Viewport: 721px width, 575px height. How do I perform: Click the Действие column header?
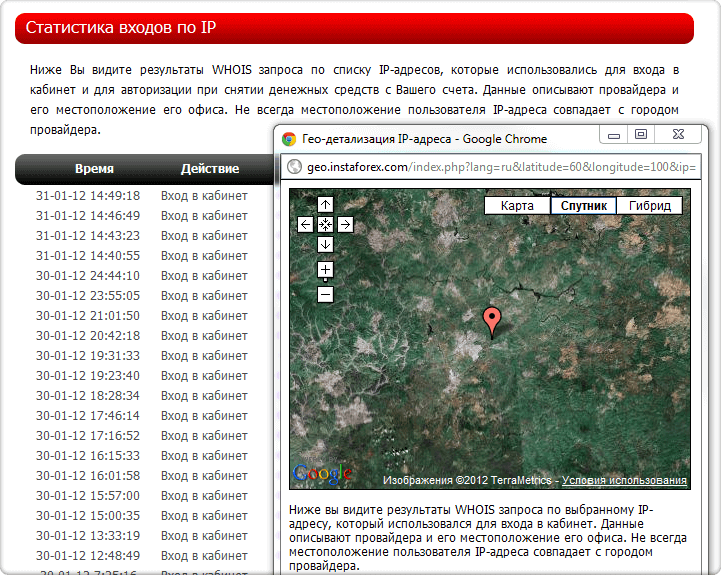pyautogui.click(x=210, y=169)
